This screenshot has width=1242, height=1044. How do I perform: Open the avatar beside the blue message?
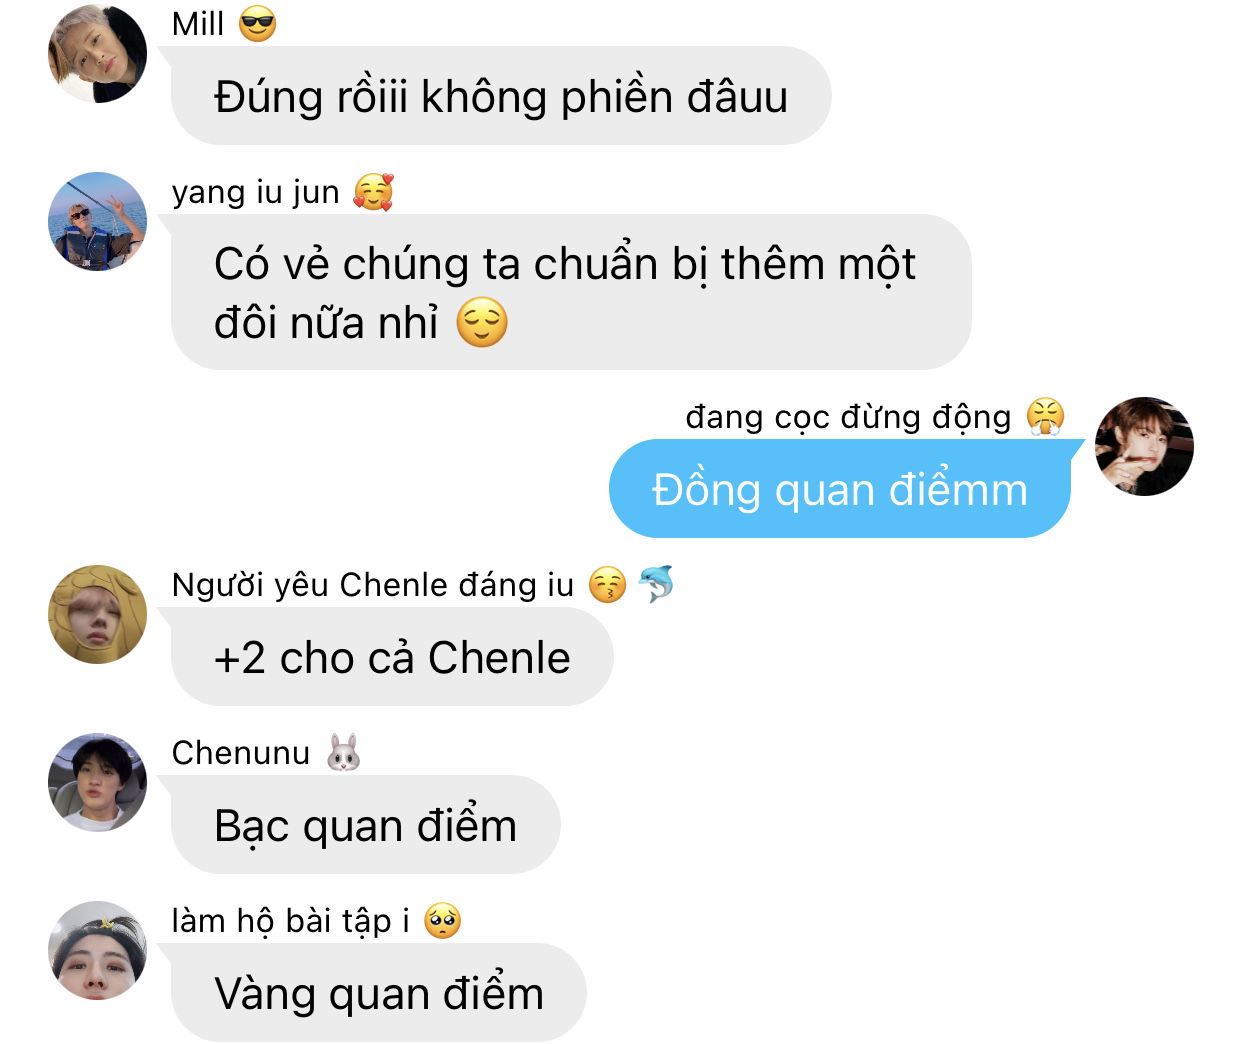coord(1144,446)
